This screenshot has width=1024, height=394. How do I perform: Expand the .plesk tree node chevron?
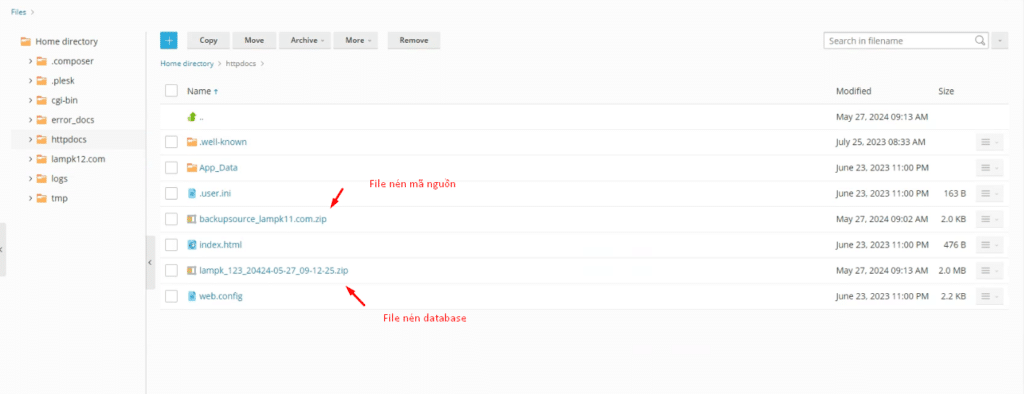(30, 80)
